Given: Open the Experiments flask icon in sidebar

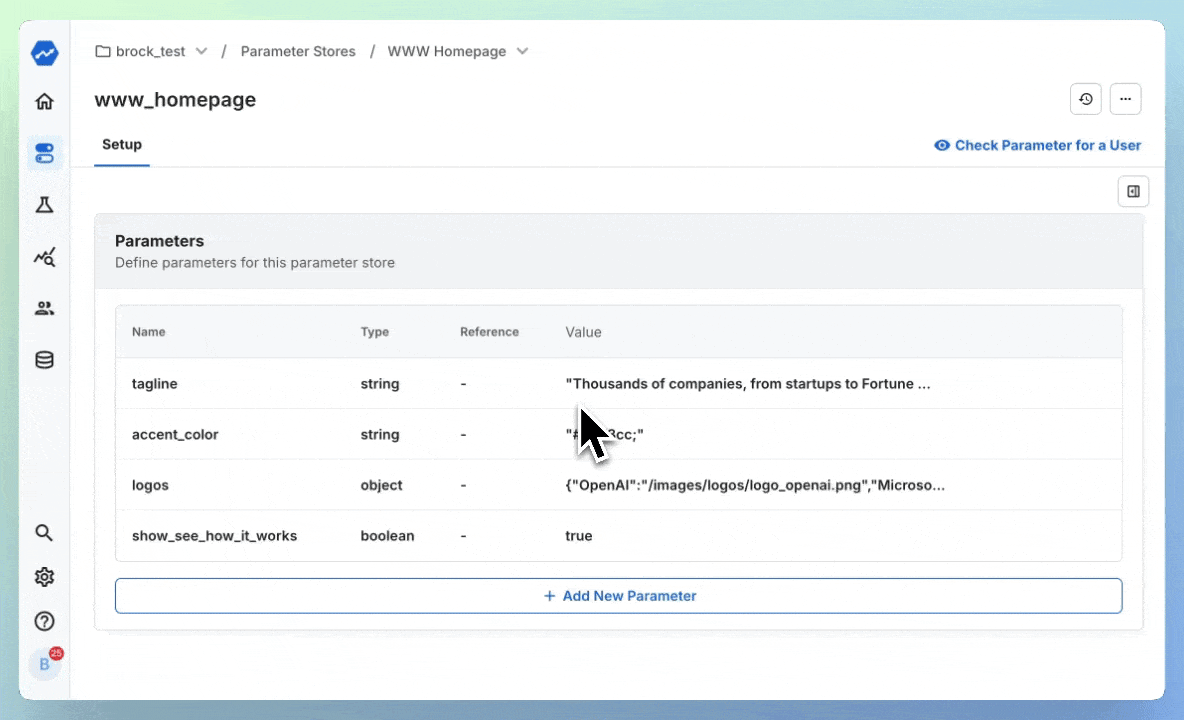Looking at the screenshot, I should coord(44,204).
